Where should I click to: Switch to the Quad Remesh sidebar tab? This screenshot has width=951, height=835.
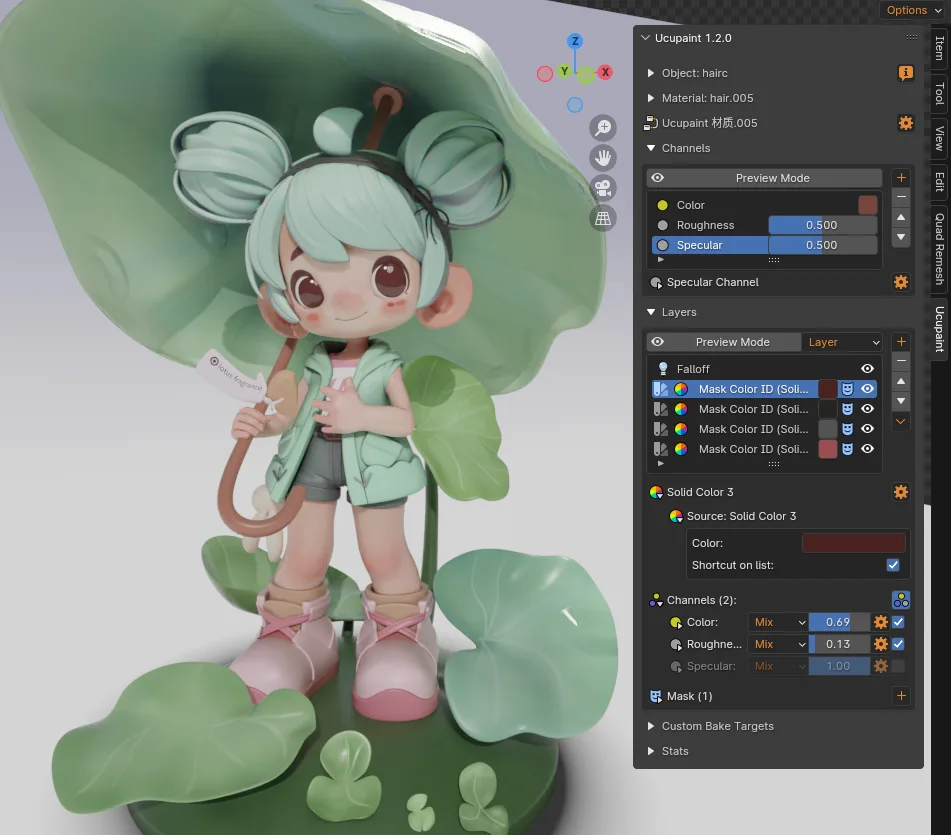point(939,249)
